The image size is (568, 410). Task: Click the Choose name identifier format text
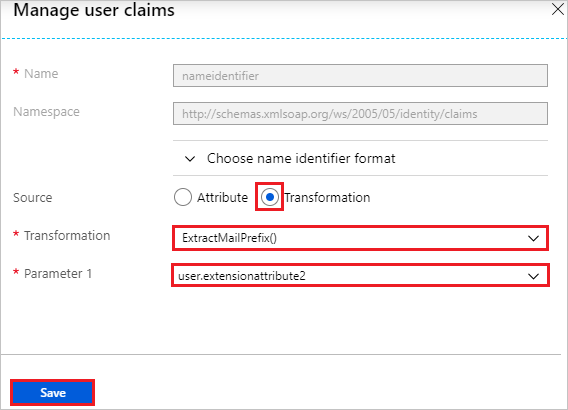pyautogui.click(x=301, y=158)
